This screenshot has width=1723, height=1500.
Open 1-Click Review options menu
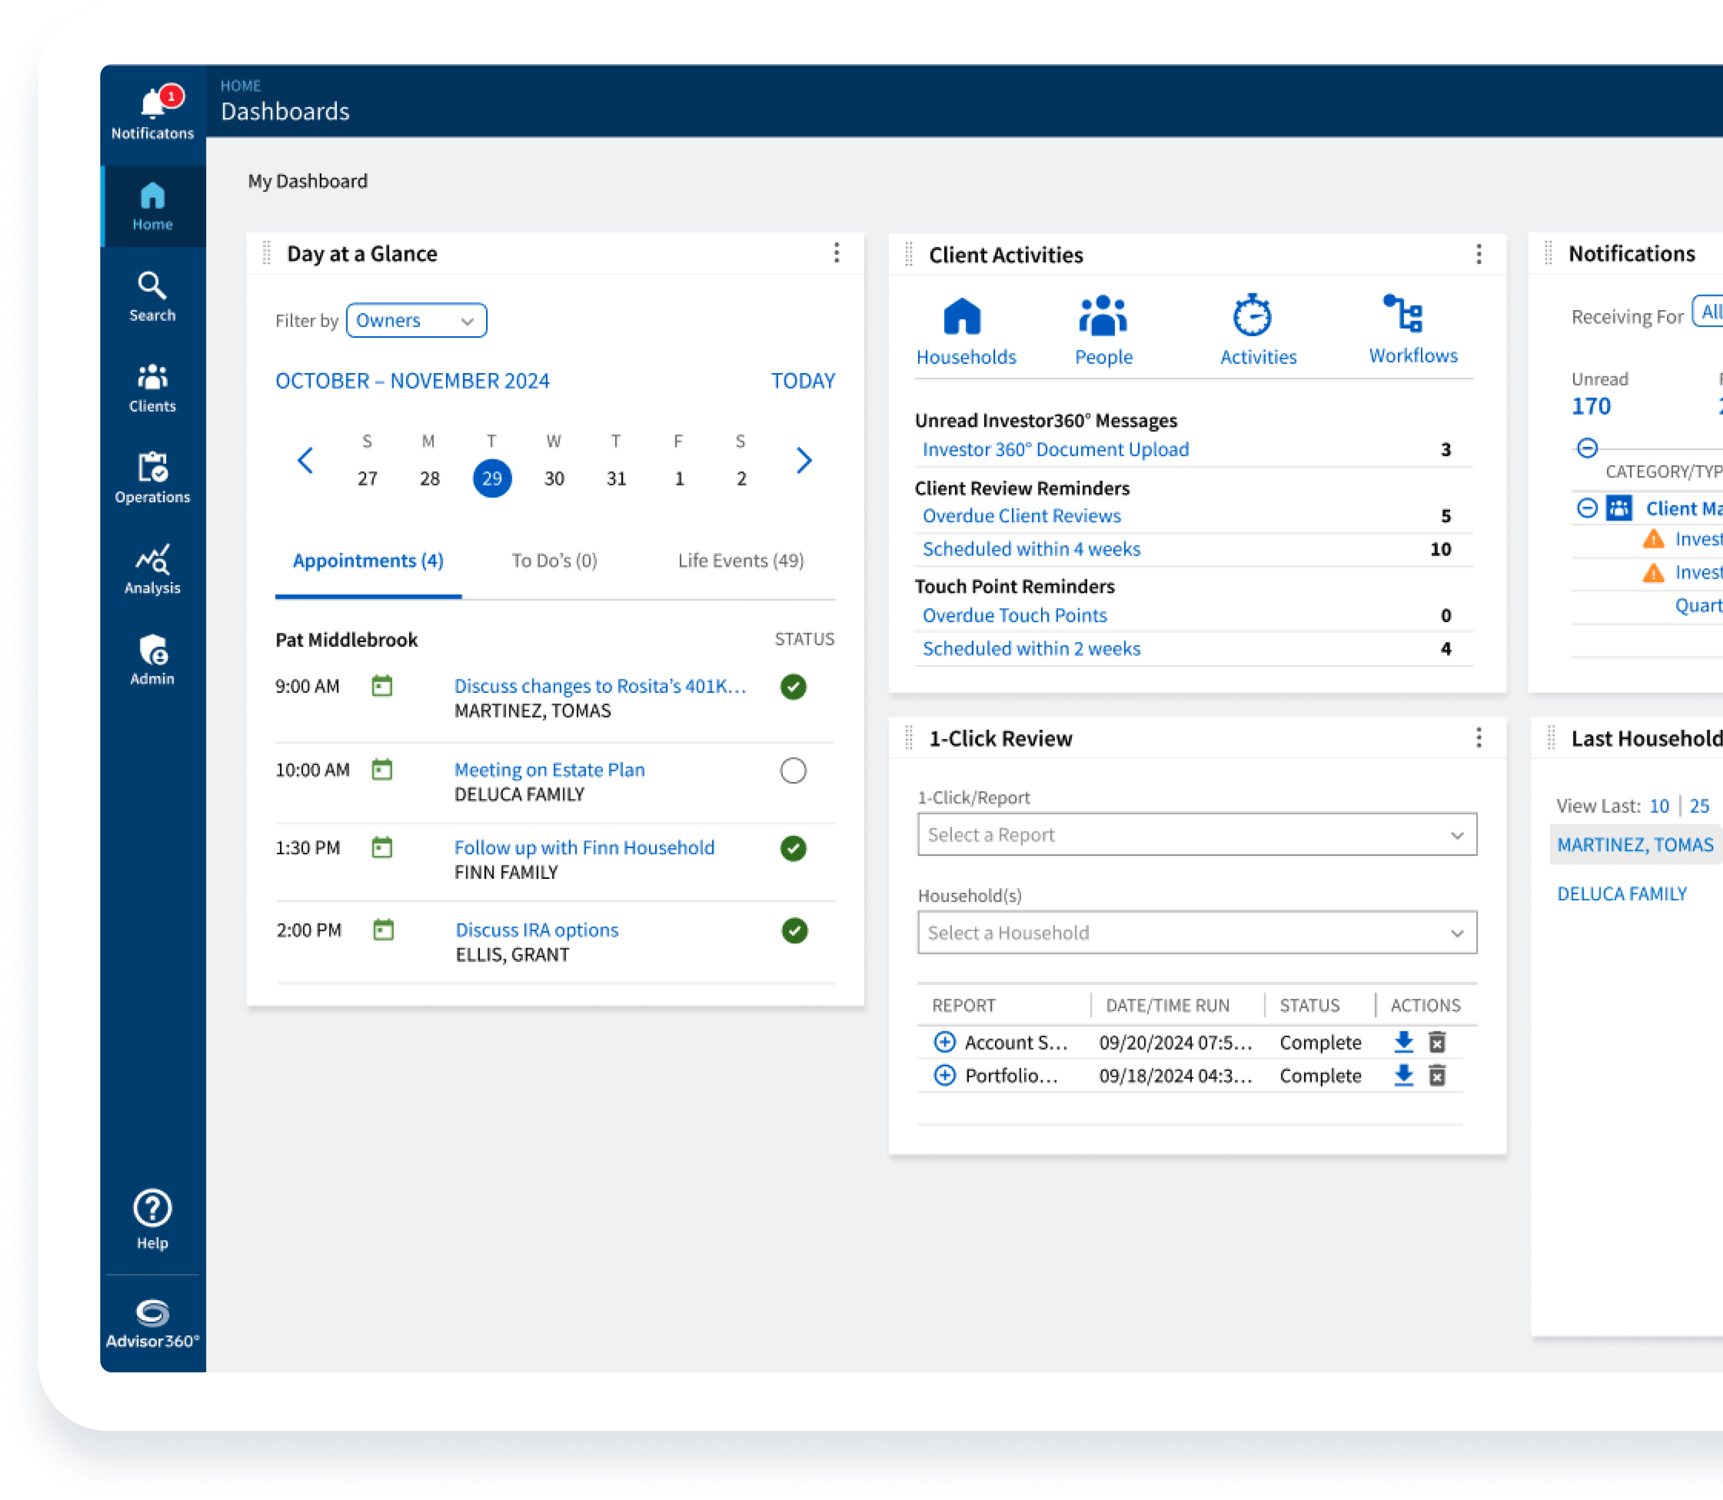[x=1478, y=738]
